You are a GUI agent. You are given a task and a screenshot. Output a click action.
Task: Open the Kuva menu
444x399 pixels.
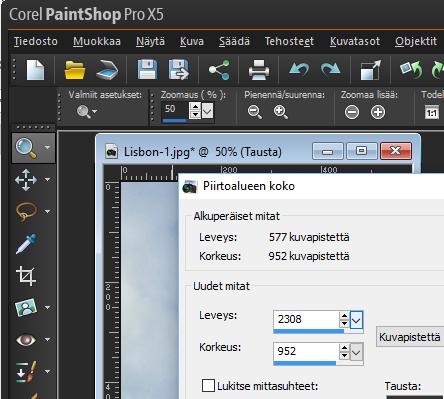point(192,41)
